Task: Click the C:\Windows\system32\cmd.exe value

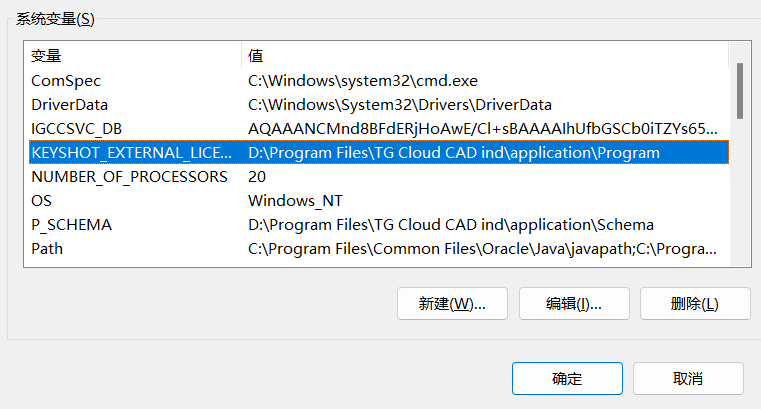Action: coord(363,81)
